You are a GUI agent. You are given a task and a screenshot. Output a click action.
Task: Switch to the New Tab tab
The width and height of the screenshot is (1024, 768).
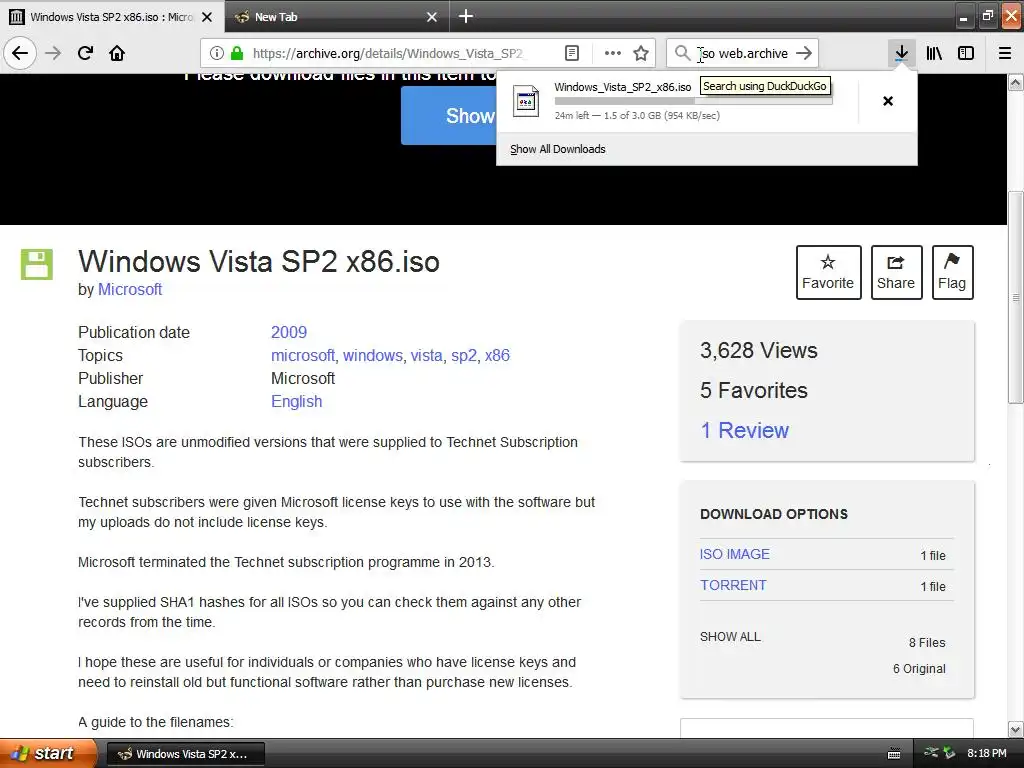click(x=338, y=17)
